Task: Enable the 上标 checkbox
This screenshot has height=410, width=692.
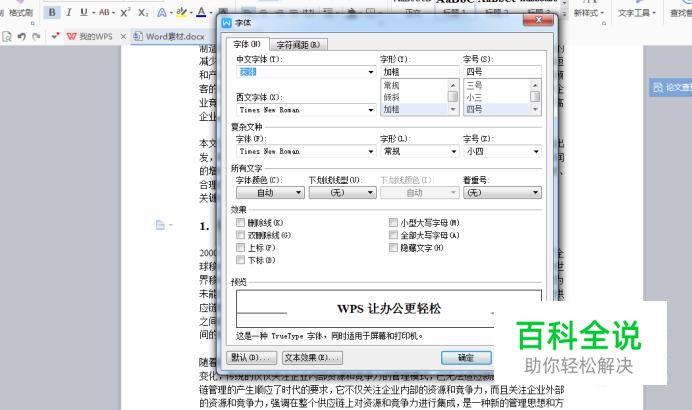Action: (x=241, y=248)
